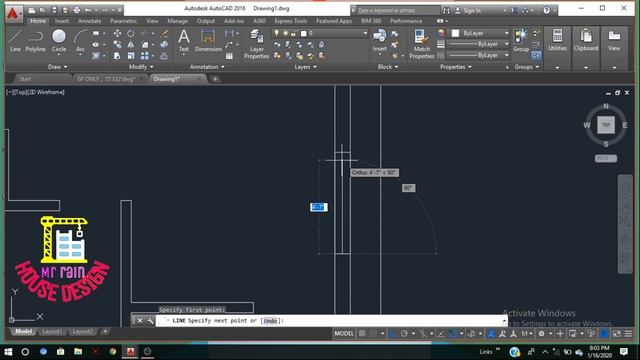The height and width of the screenshot is (360, 640).
Task: Switch to the Parametric ribbon tab
Action: [x=124, y=21]
